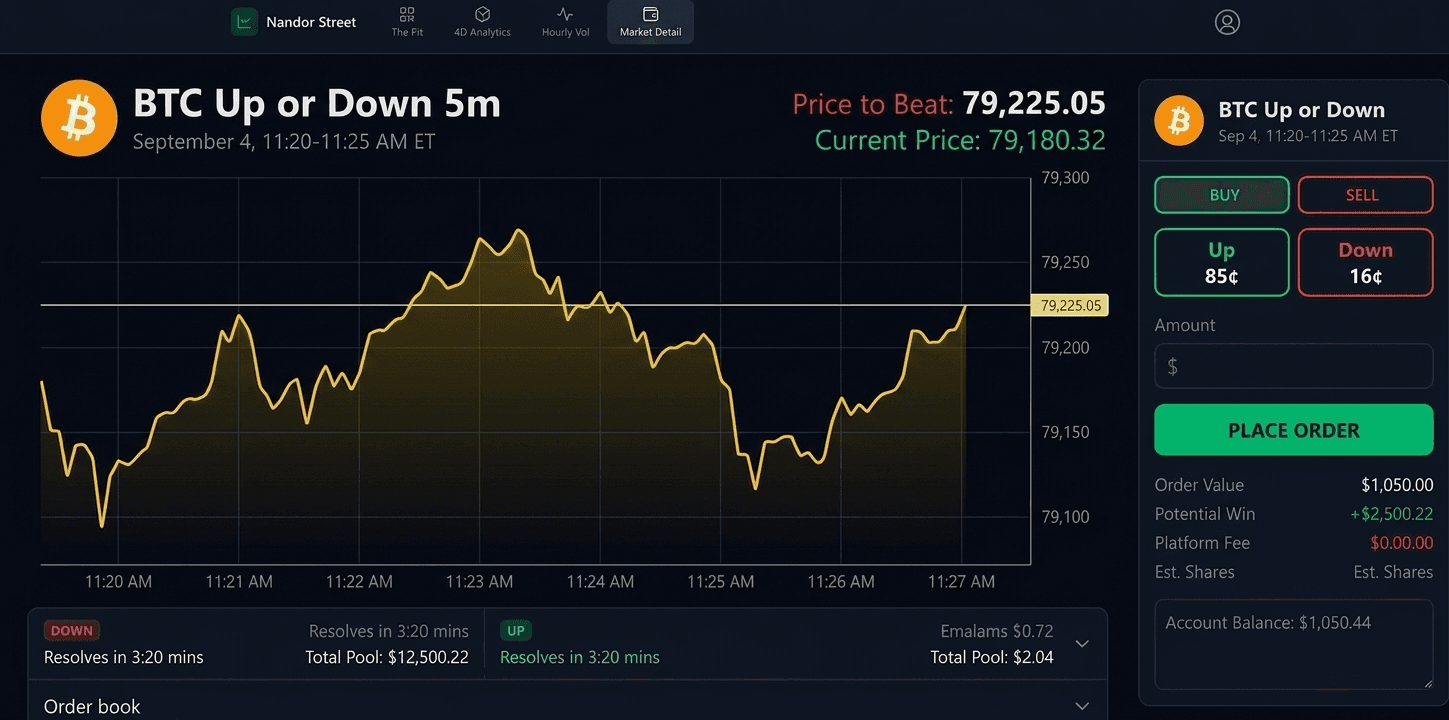Expand the Order book section chevron
The width and height of the screenshot is (1449, 720).
point(1082,706)
